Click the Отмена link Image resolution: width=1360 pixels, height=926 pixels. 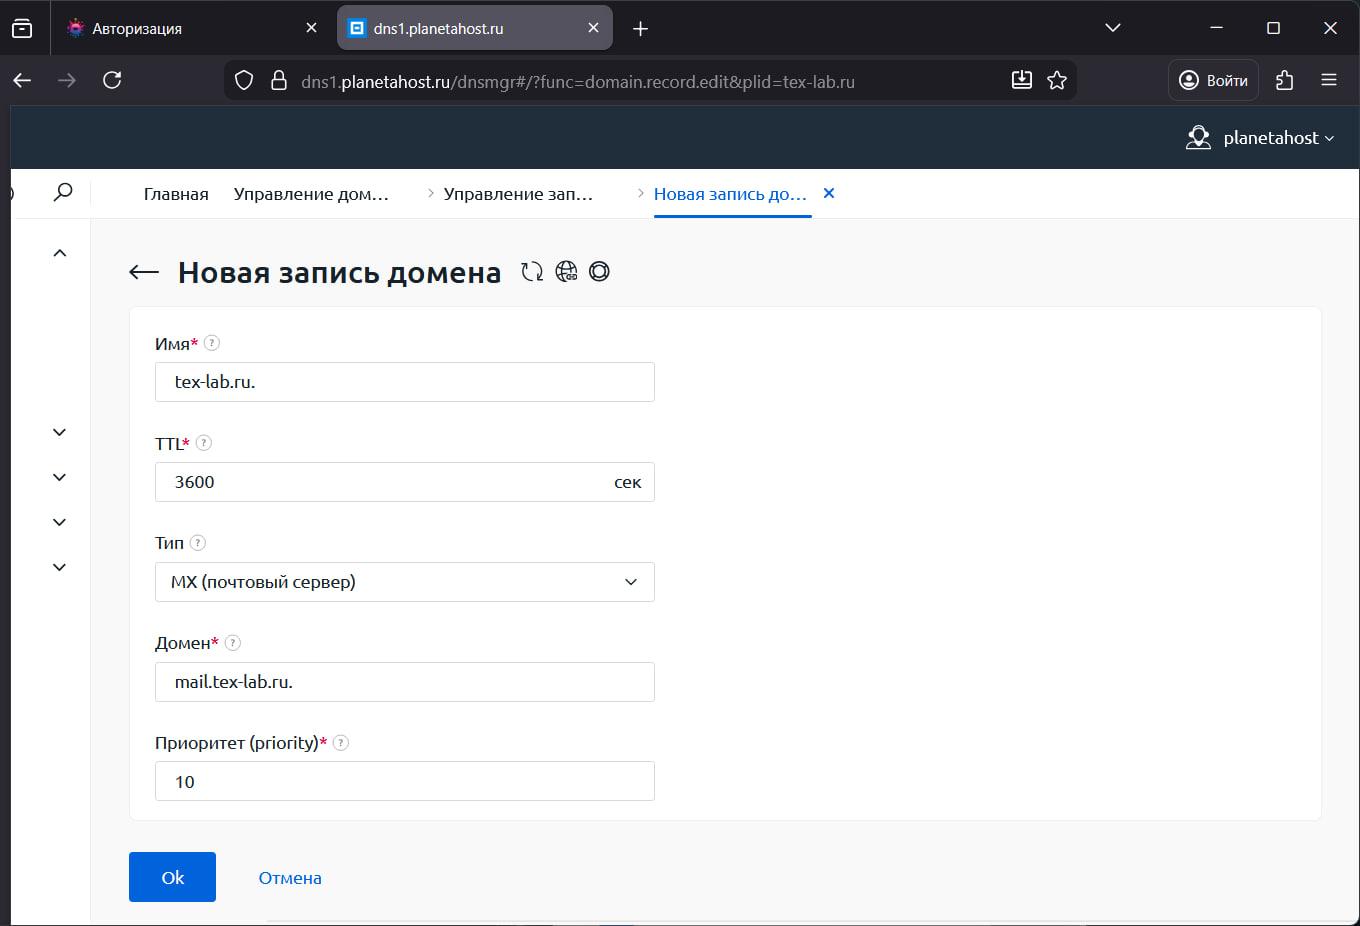pos(290,877)
